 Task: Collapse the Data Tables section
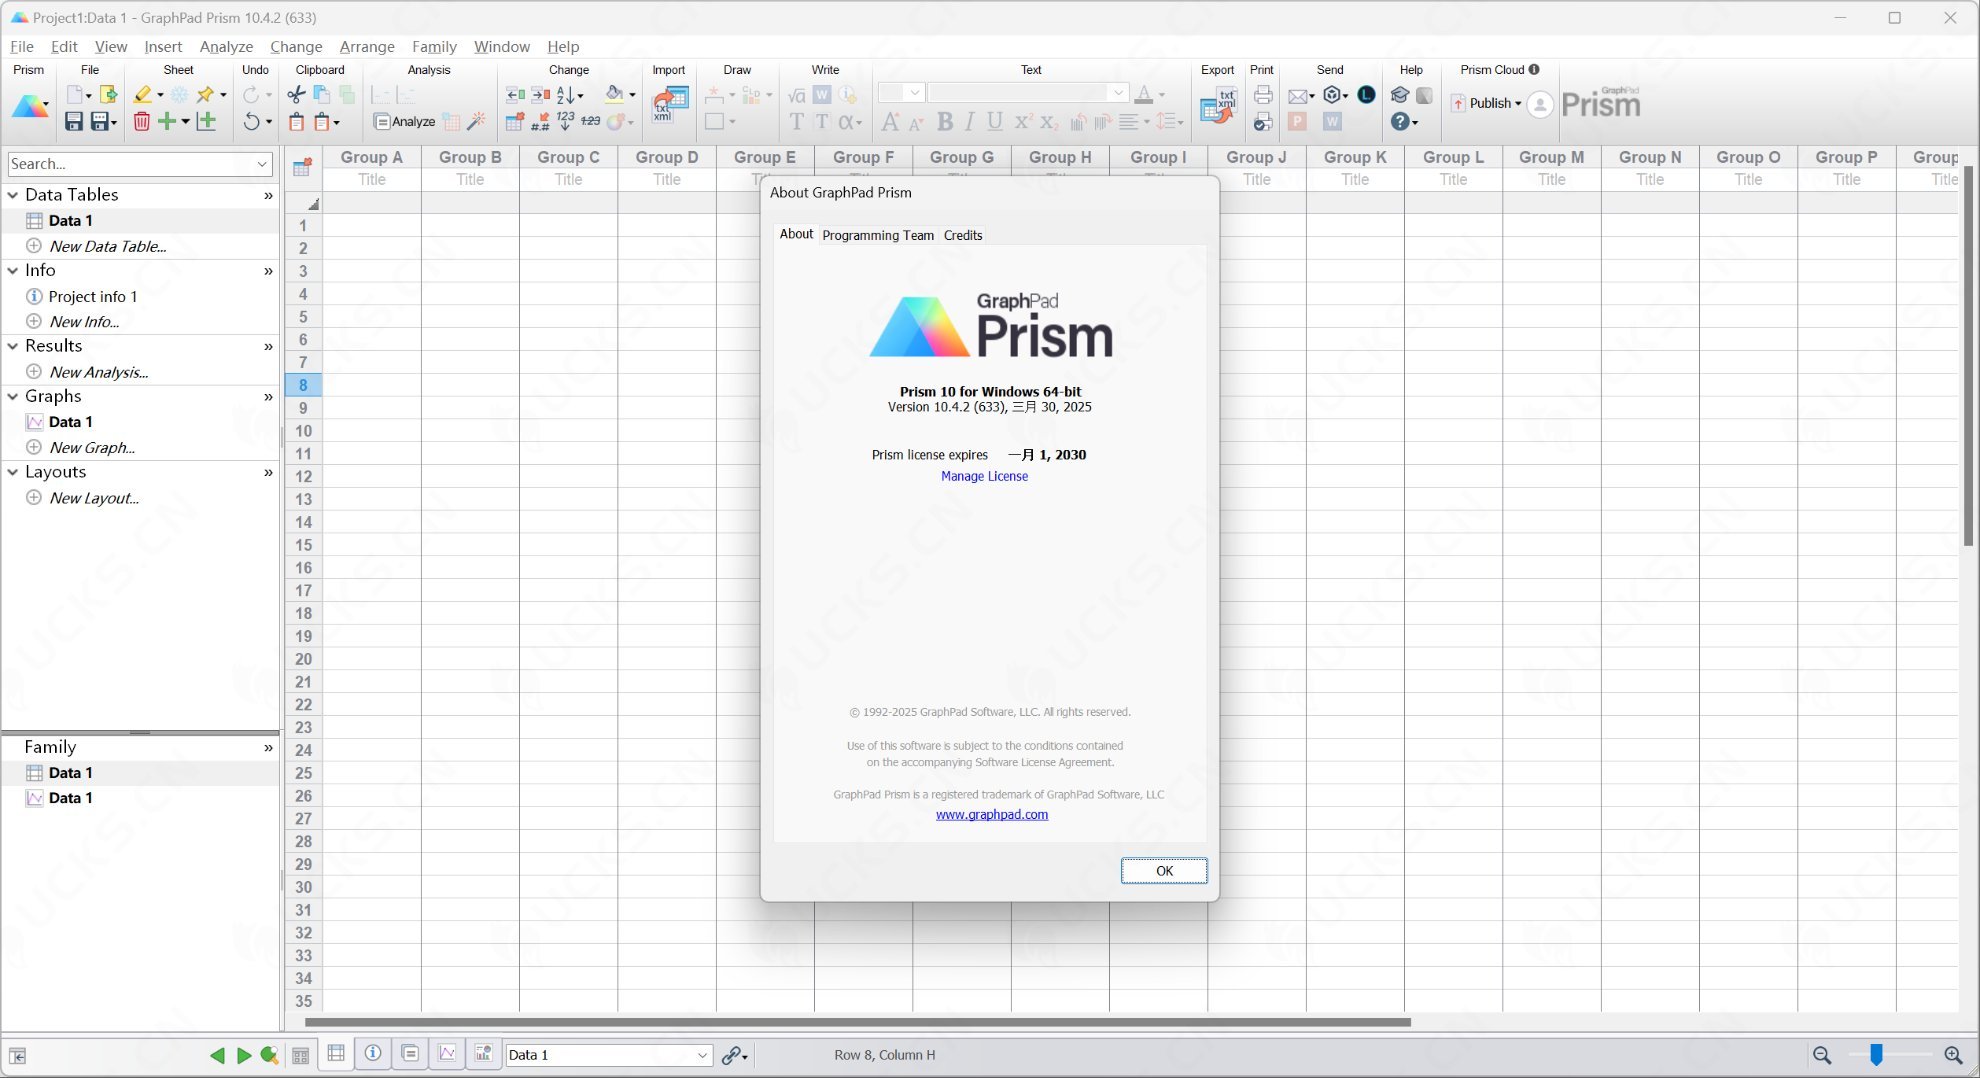pos(13,195)
